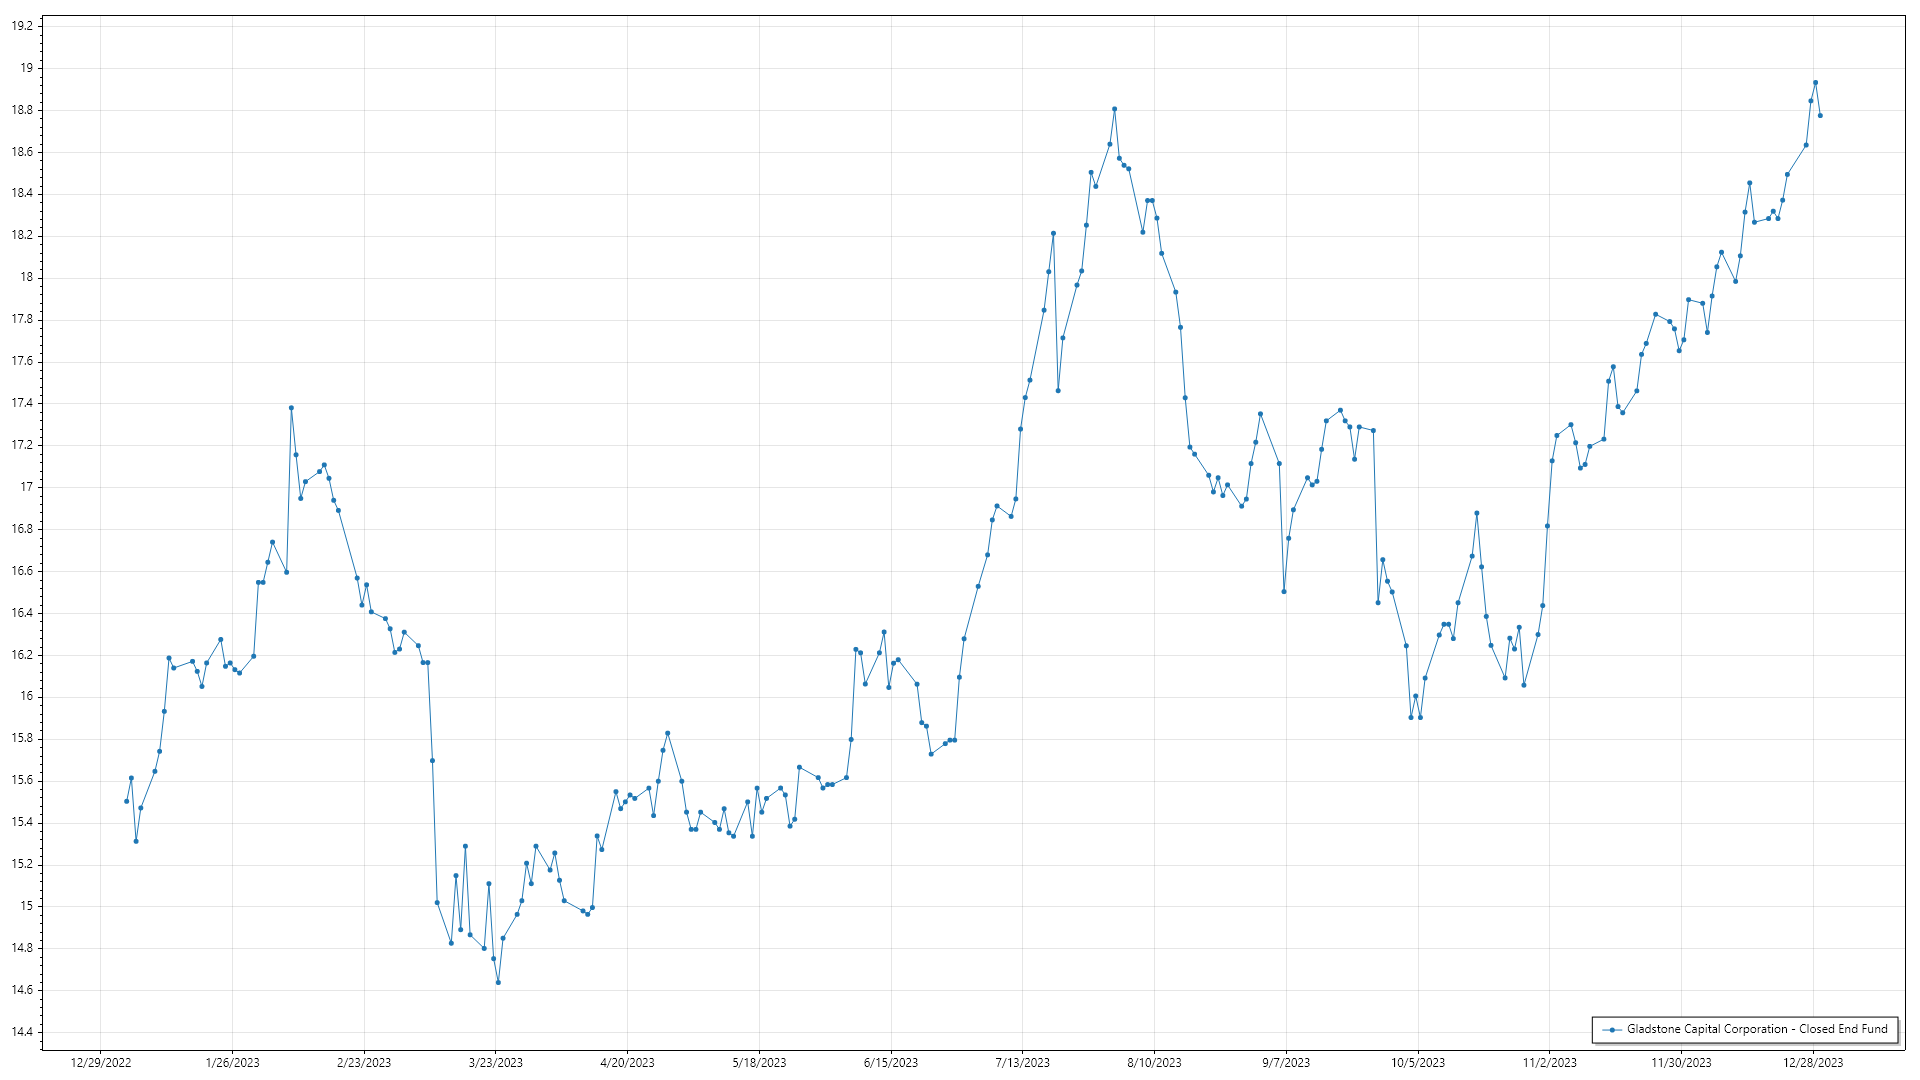Click the 1/26/2023 x-axis date label

(232, 1063)
